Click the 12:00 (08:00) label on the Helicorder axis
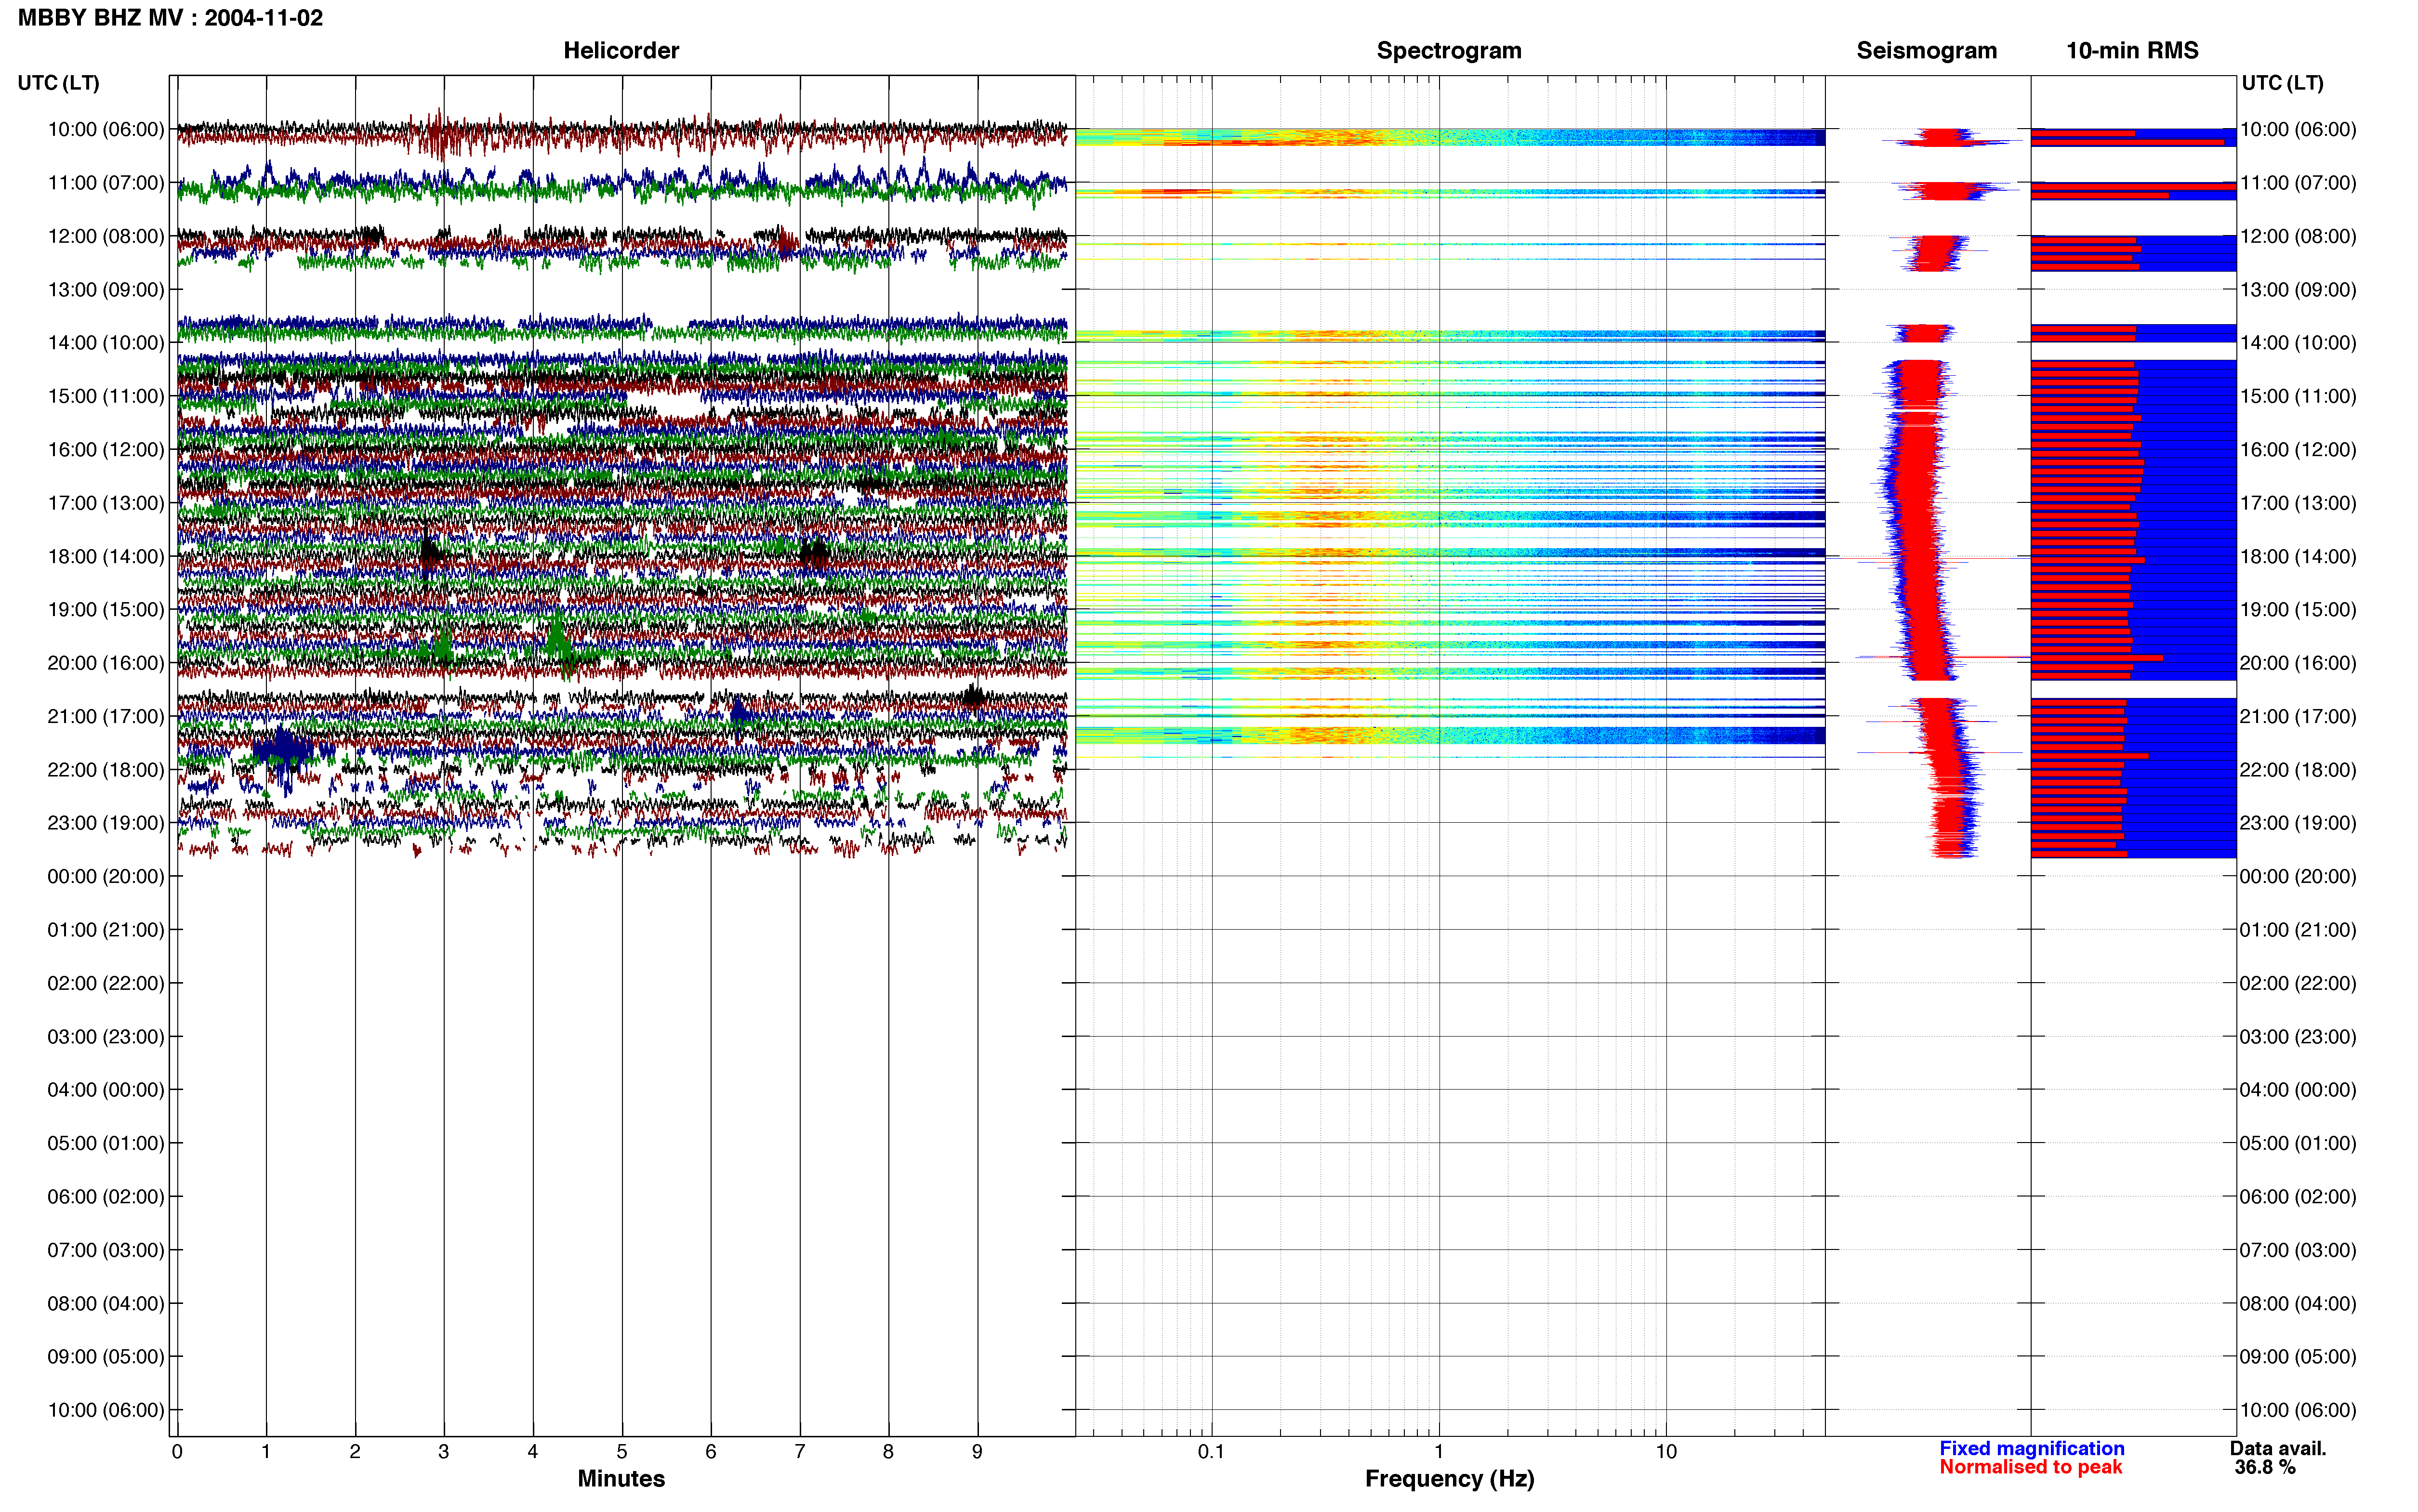Image resolution: width=2418 pixels, height=1512 pixels. [x=106, y=236]
